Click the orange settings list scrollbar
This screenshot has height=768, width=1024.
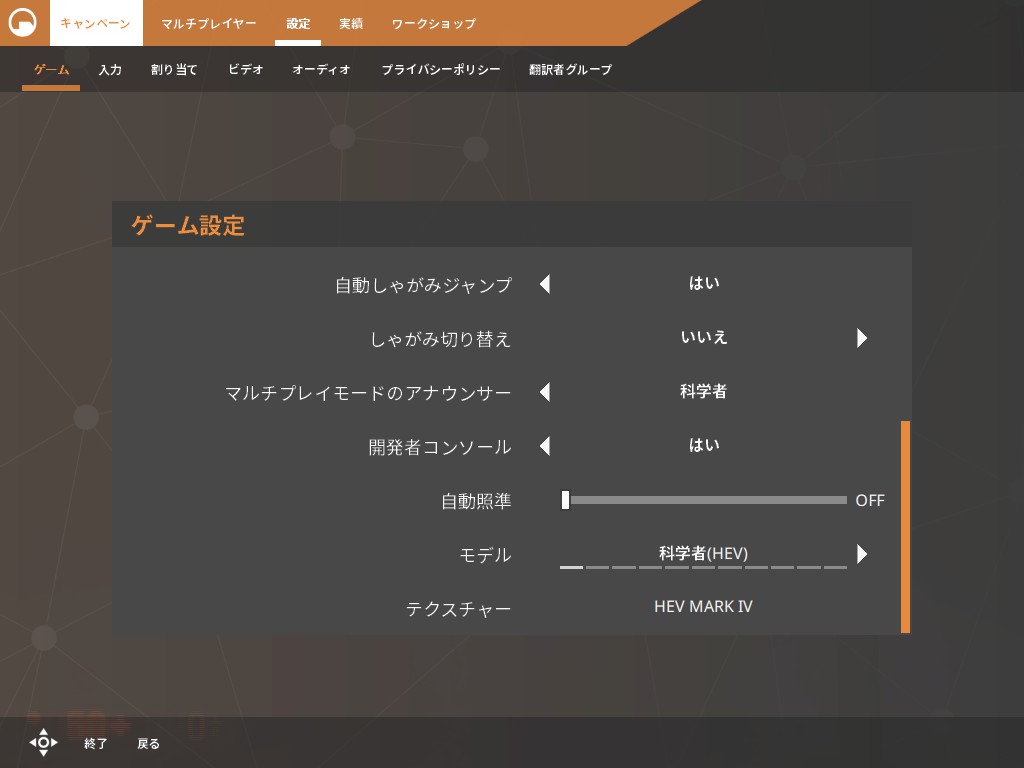(905, 527)
